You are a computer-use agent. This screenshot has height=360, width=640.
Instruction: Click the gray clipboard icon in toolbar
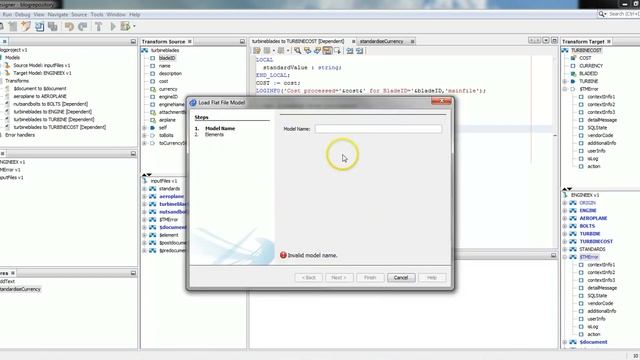point(13,27)
